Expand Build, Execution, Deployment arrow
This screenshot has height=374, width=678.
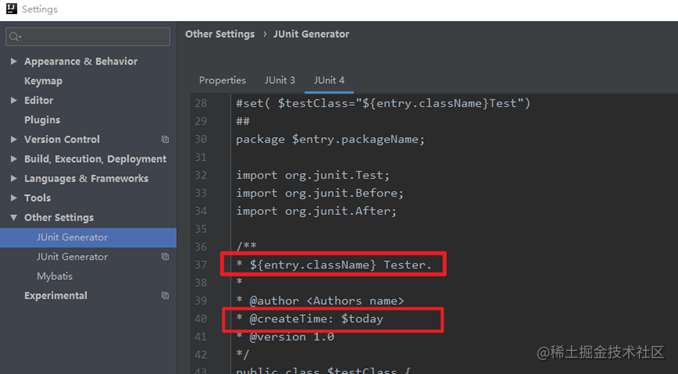pos(14,159)
